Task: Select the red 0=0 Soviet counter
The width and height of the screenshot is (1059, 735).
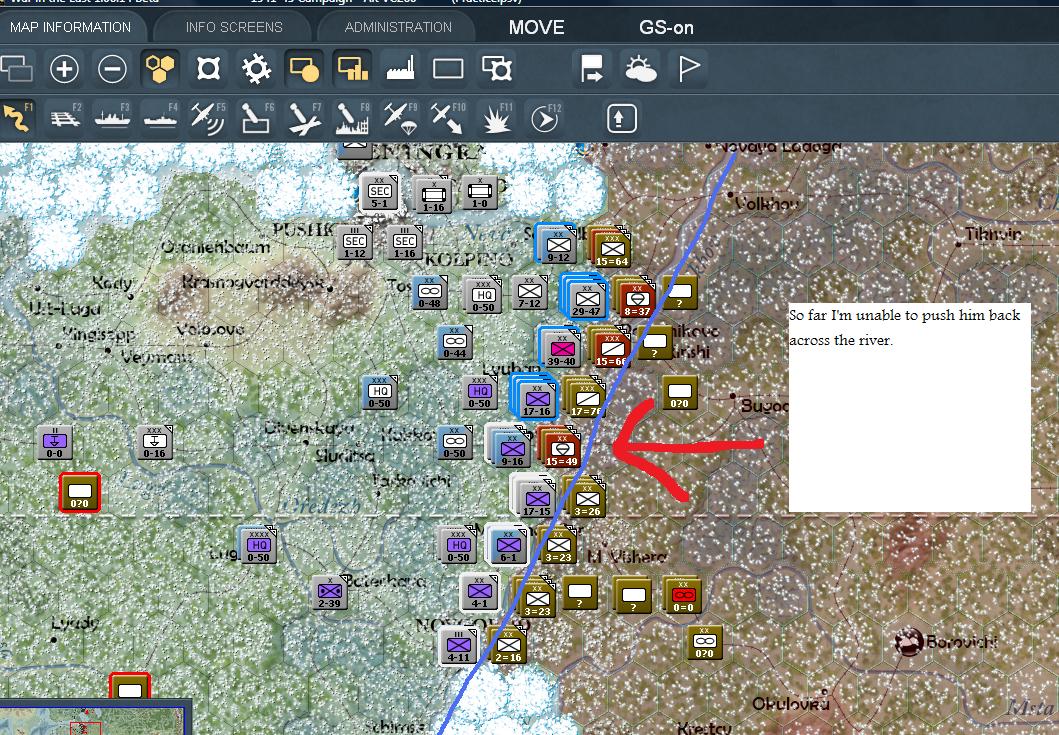Action: (683, 595)
